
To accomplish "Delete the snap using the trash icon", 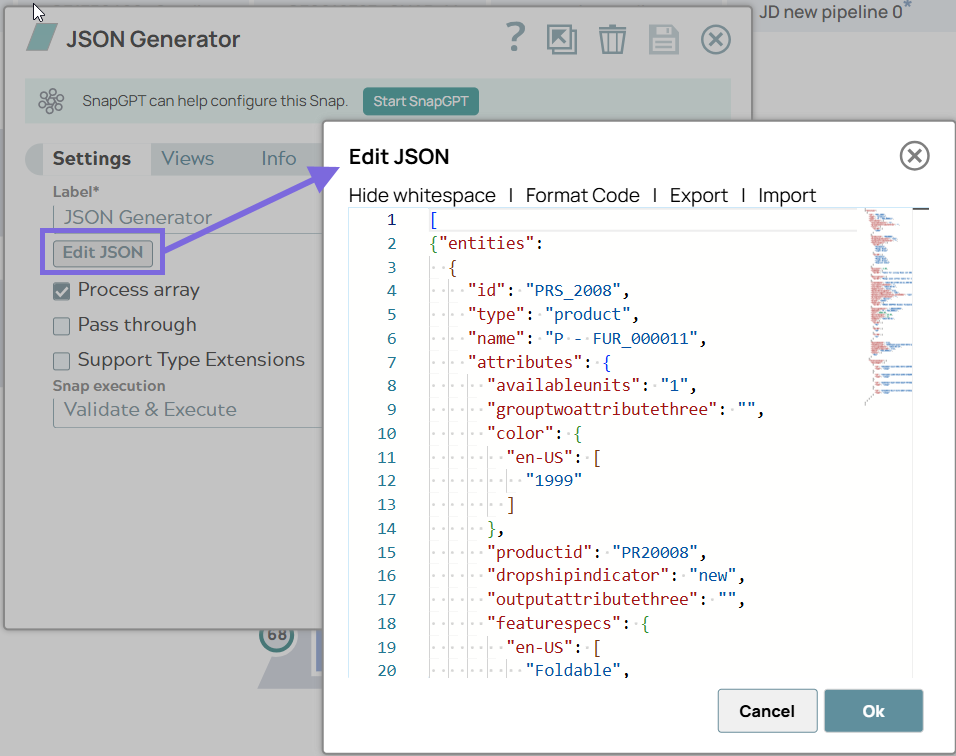I will tap(613, 40).
